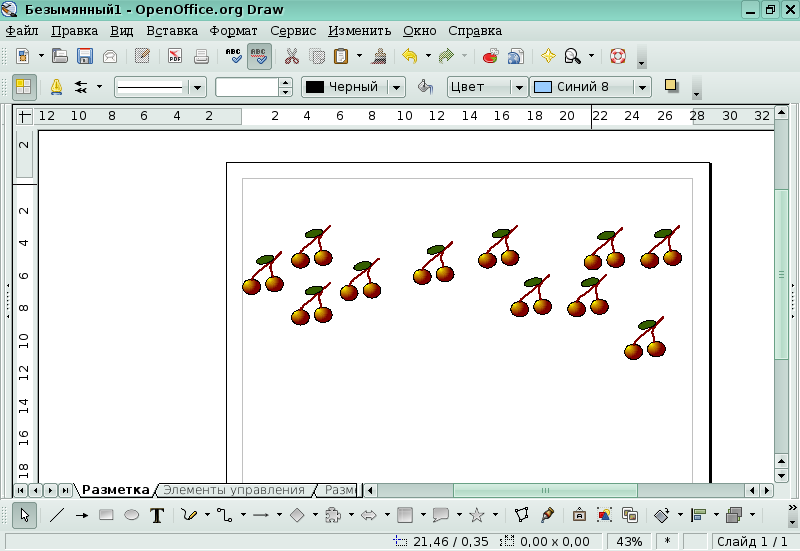The height and width of the screenshot is (551, 800).
Task: Select the Rectangle tool
Action: pos(106,515)
